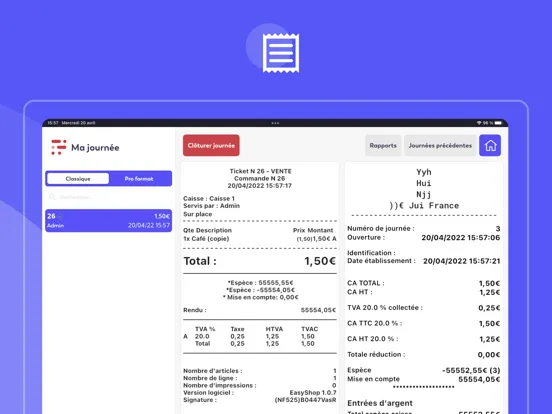Click the 'Identification :' label
The image size is (552, 414).
(371, 253)
